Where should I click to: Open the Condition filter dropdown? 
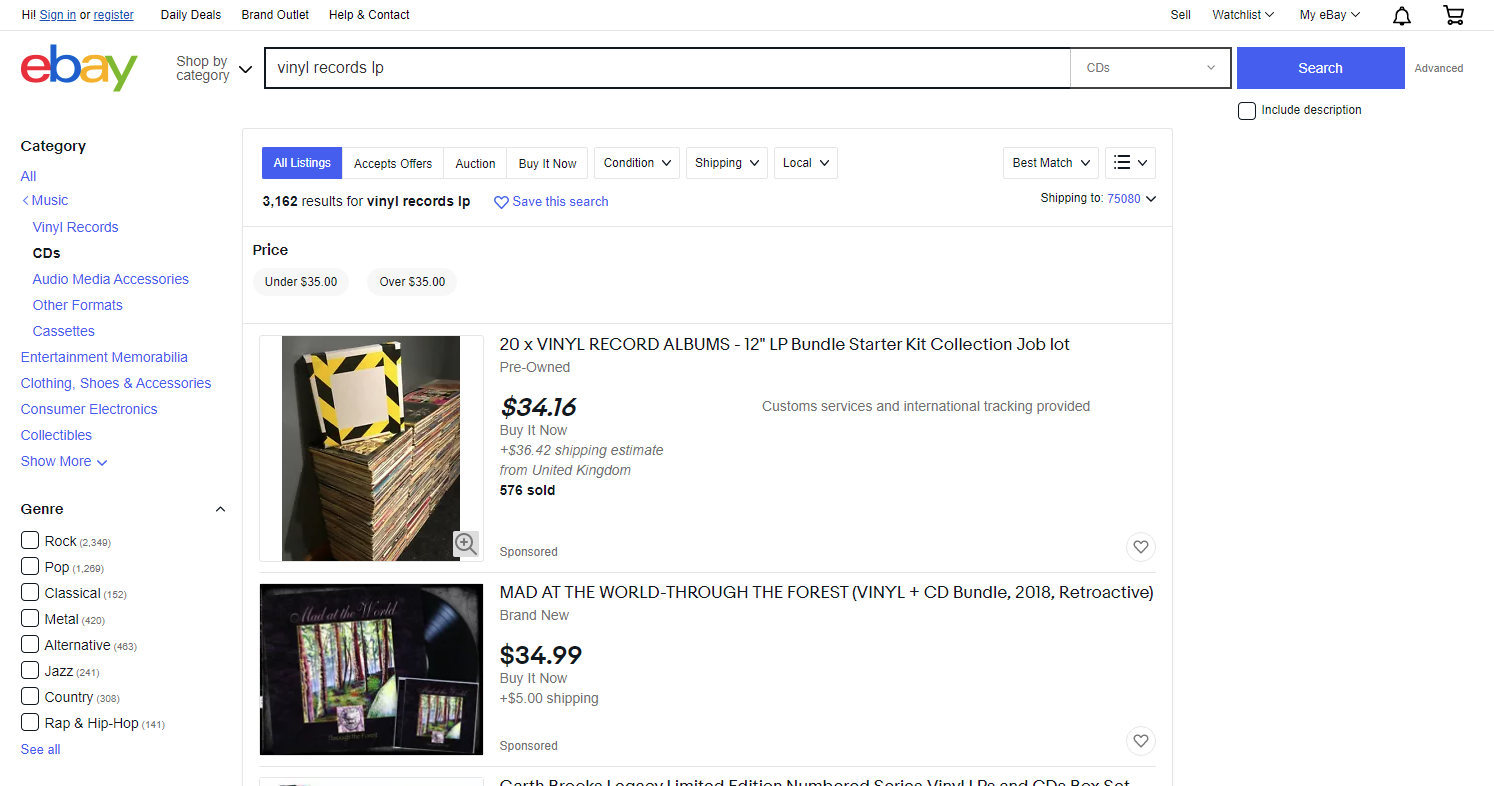coord(637,163)
